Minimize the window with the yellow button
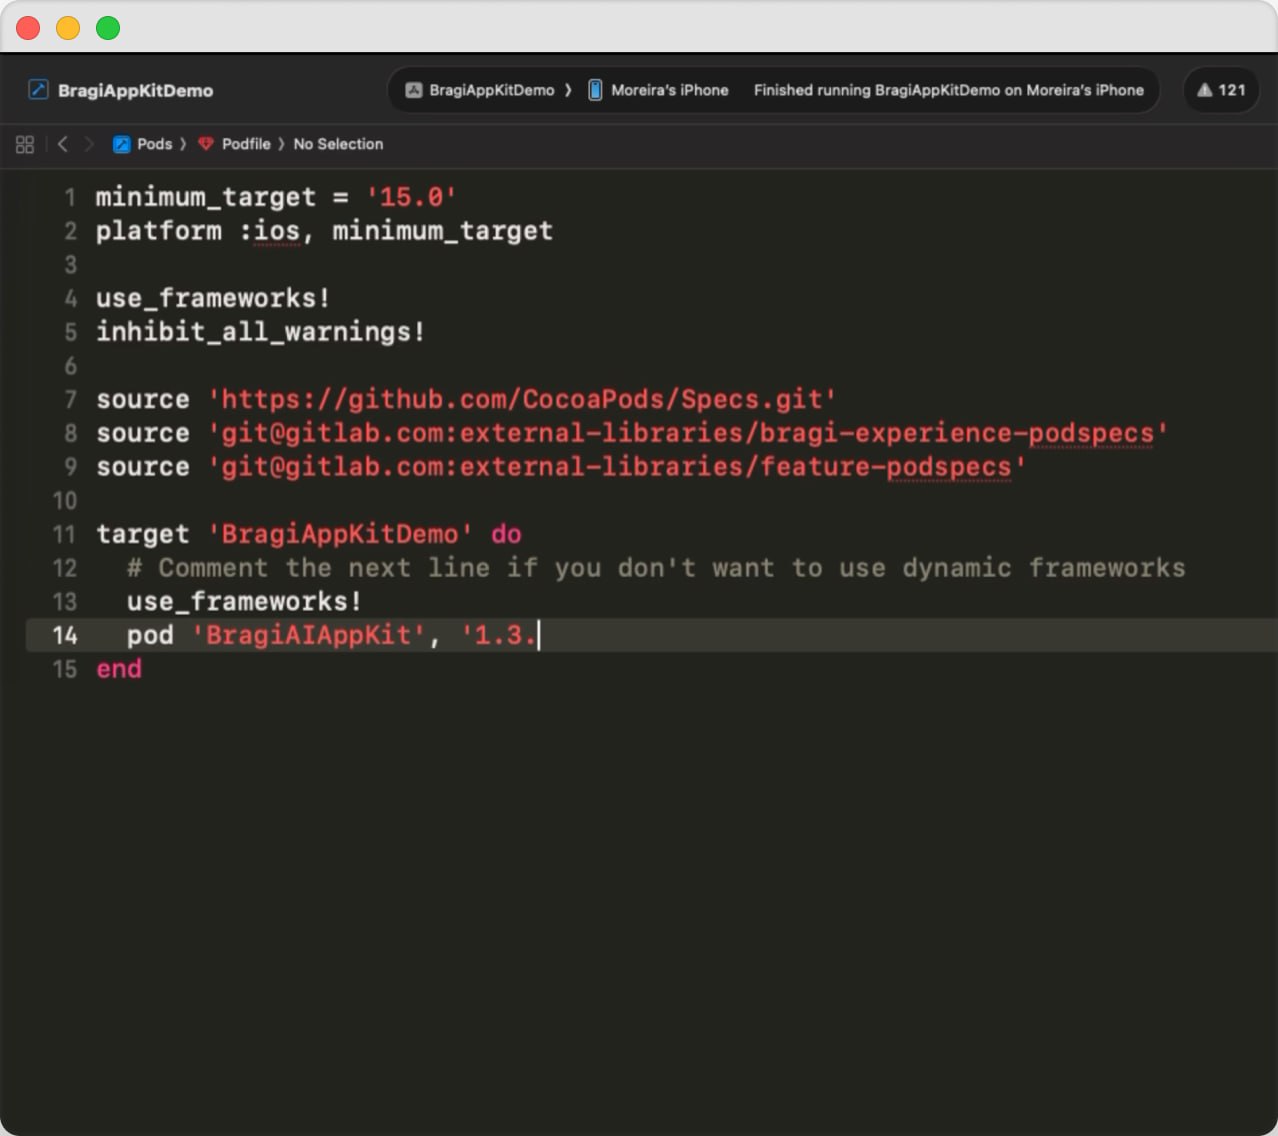 (68, 28)
